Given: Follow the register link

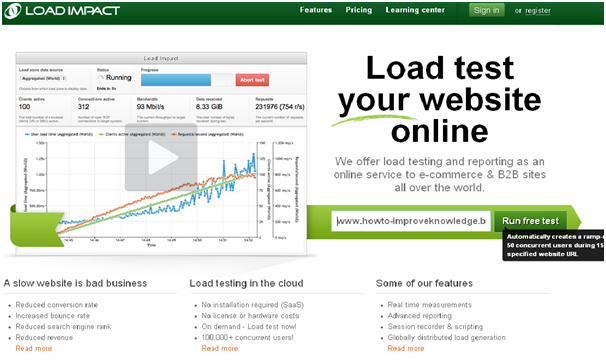Looking at the screenshot, I should click(x=538, y=11).
